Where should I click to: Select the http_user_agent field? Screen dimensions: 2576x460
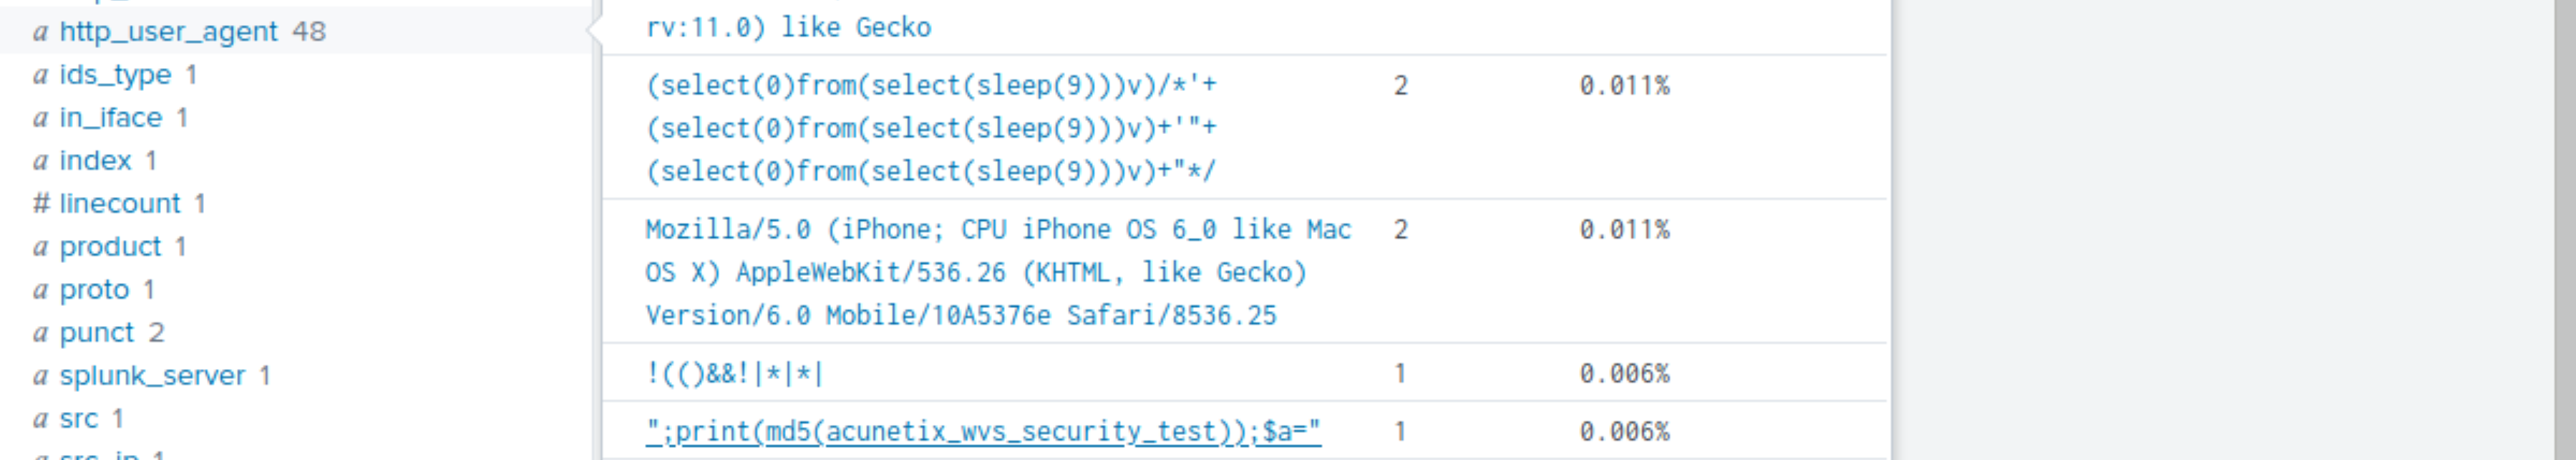click(x=168, y=32)
